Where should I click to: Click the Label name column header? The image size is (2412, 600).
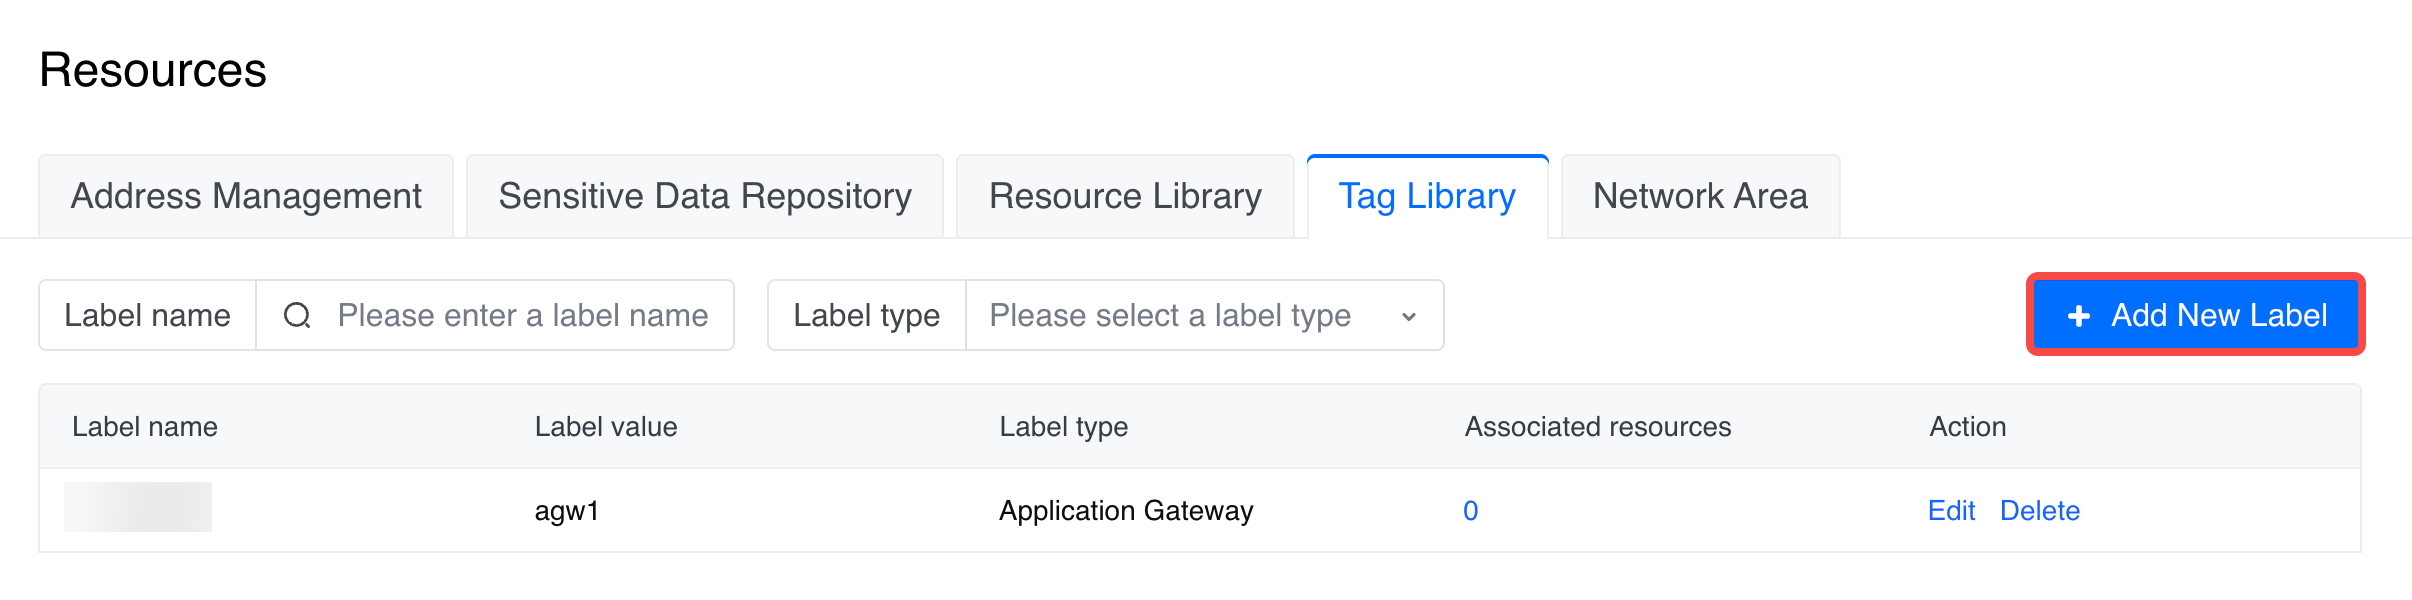(145, 427)
